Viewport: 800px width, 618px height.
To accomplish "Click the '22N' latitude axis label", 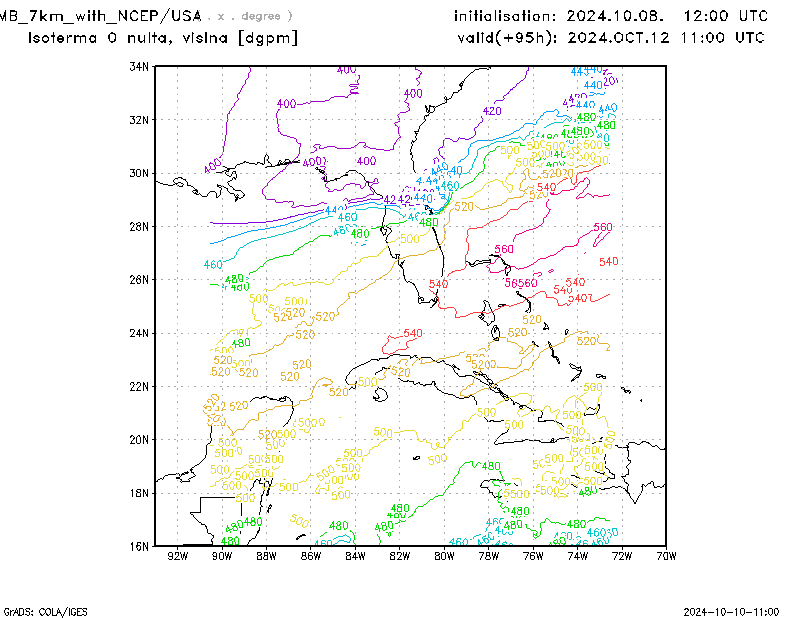I will click(139, 386).
